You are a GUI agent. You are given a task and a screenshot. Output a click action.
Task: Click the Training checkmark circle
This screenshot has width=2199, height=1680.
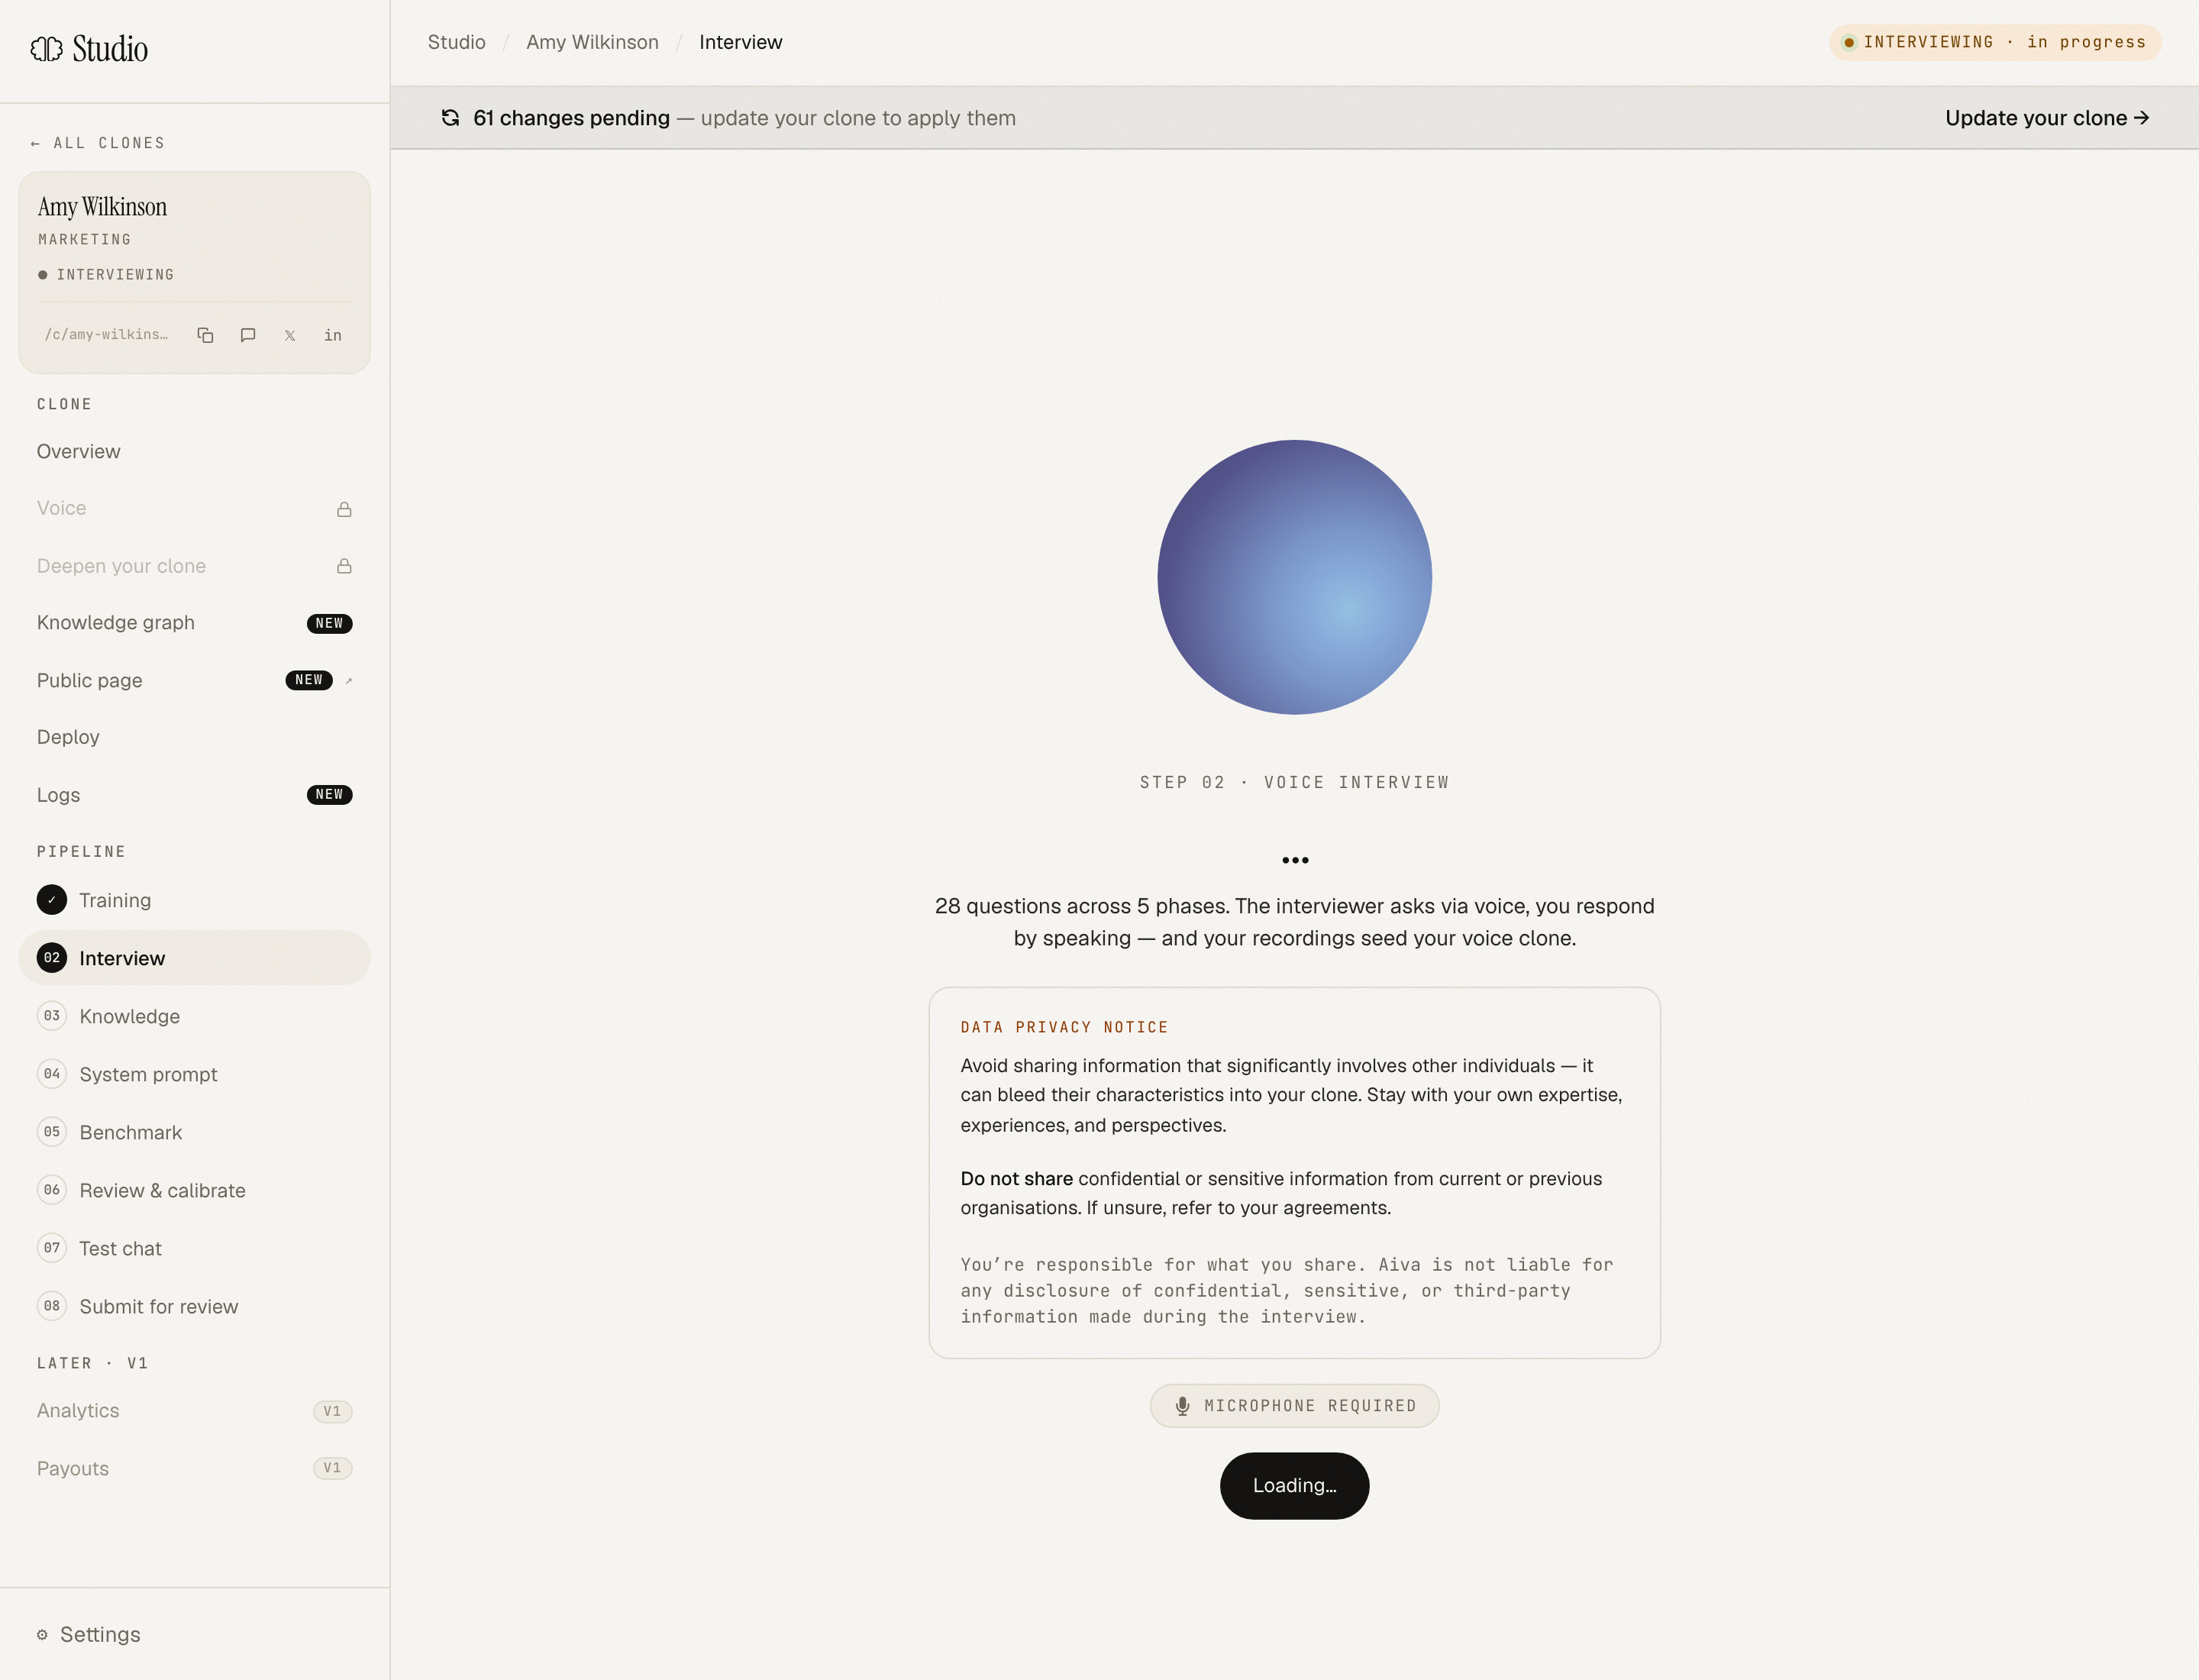click(52, 900)
